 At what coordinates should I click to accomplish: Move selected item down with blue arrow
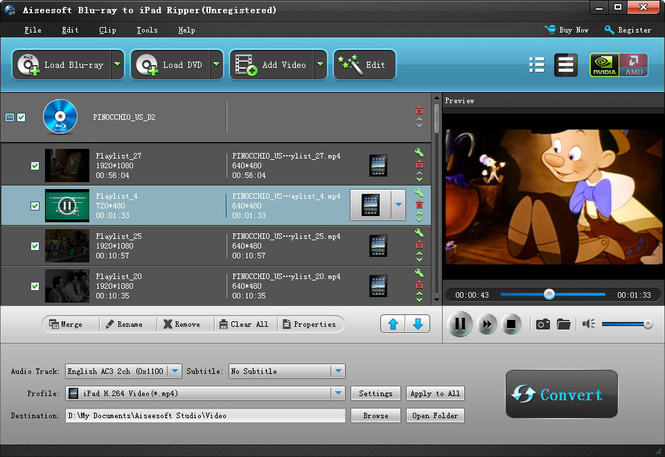click(418, 324)
